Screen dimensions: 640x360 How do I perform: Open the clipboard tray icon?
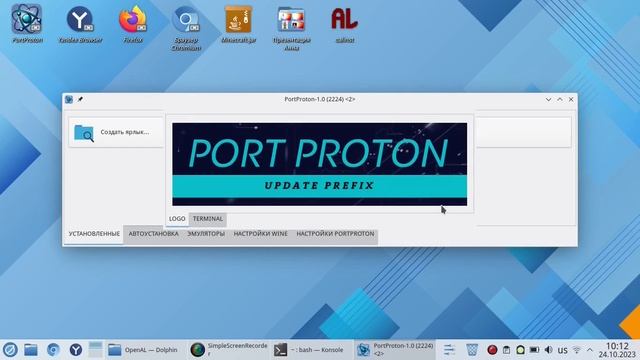pyautogui.click(x=507, y=350)
